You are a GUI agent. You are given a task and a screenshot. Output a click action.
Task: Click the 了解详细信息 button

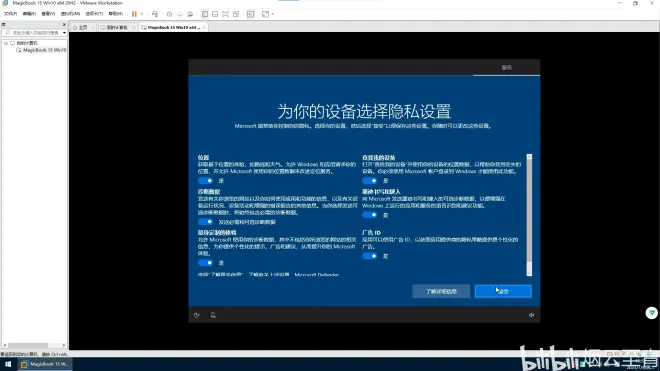[441, 291]
